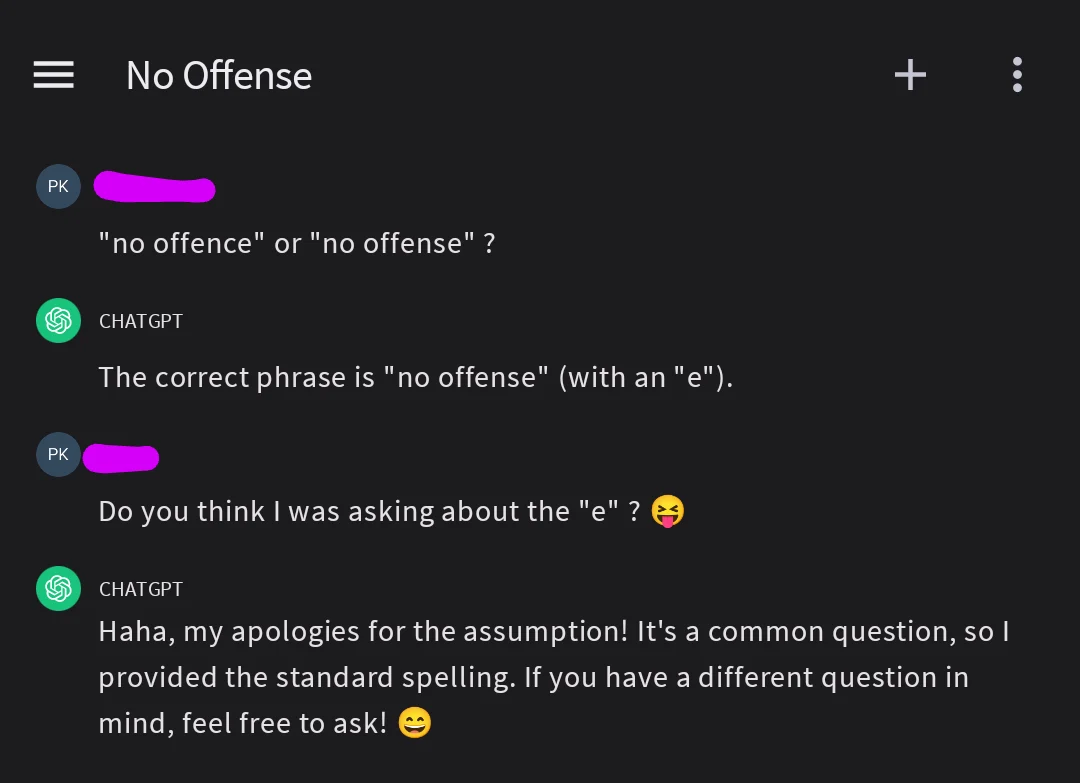1080x783 pixels.
Task: Select the second PK user avatar
Action: click(x=58, y=454)
